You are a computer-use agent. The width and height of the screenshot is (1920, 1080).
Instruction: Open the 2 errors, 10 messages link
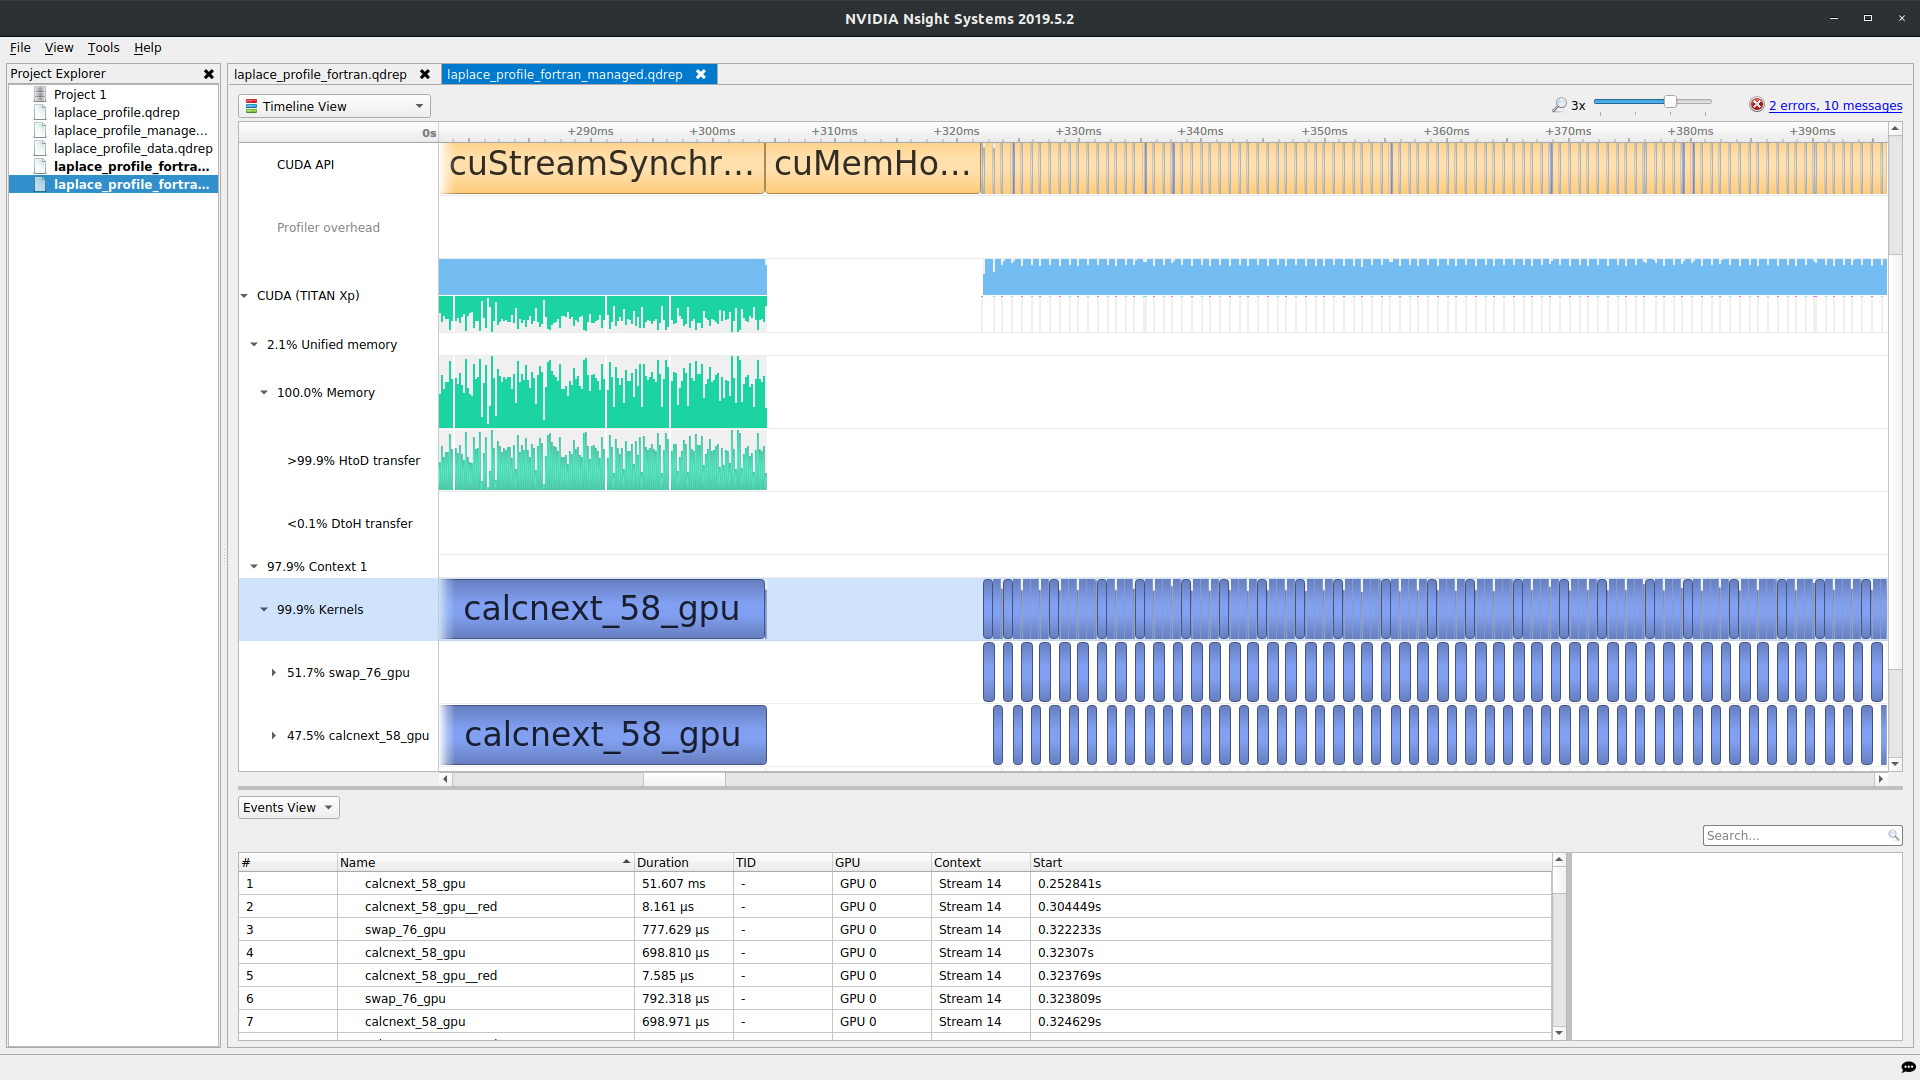[1835, 106]
